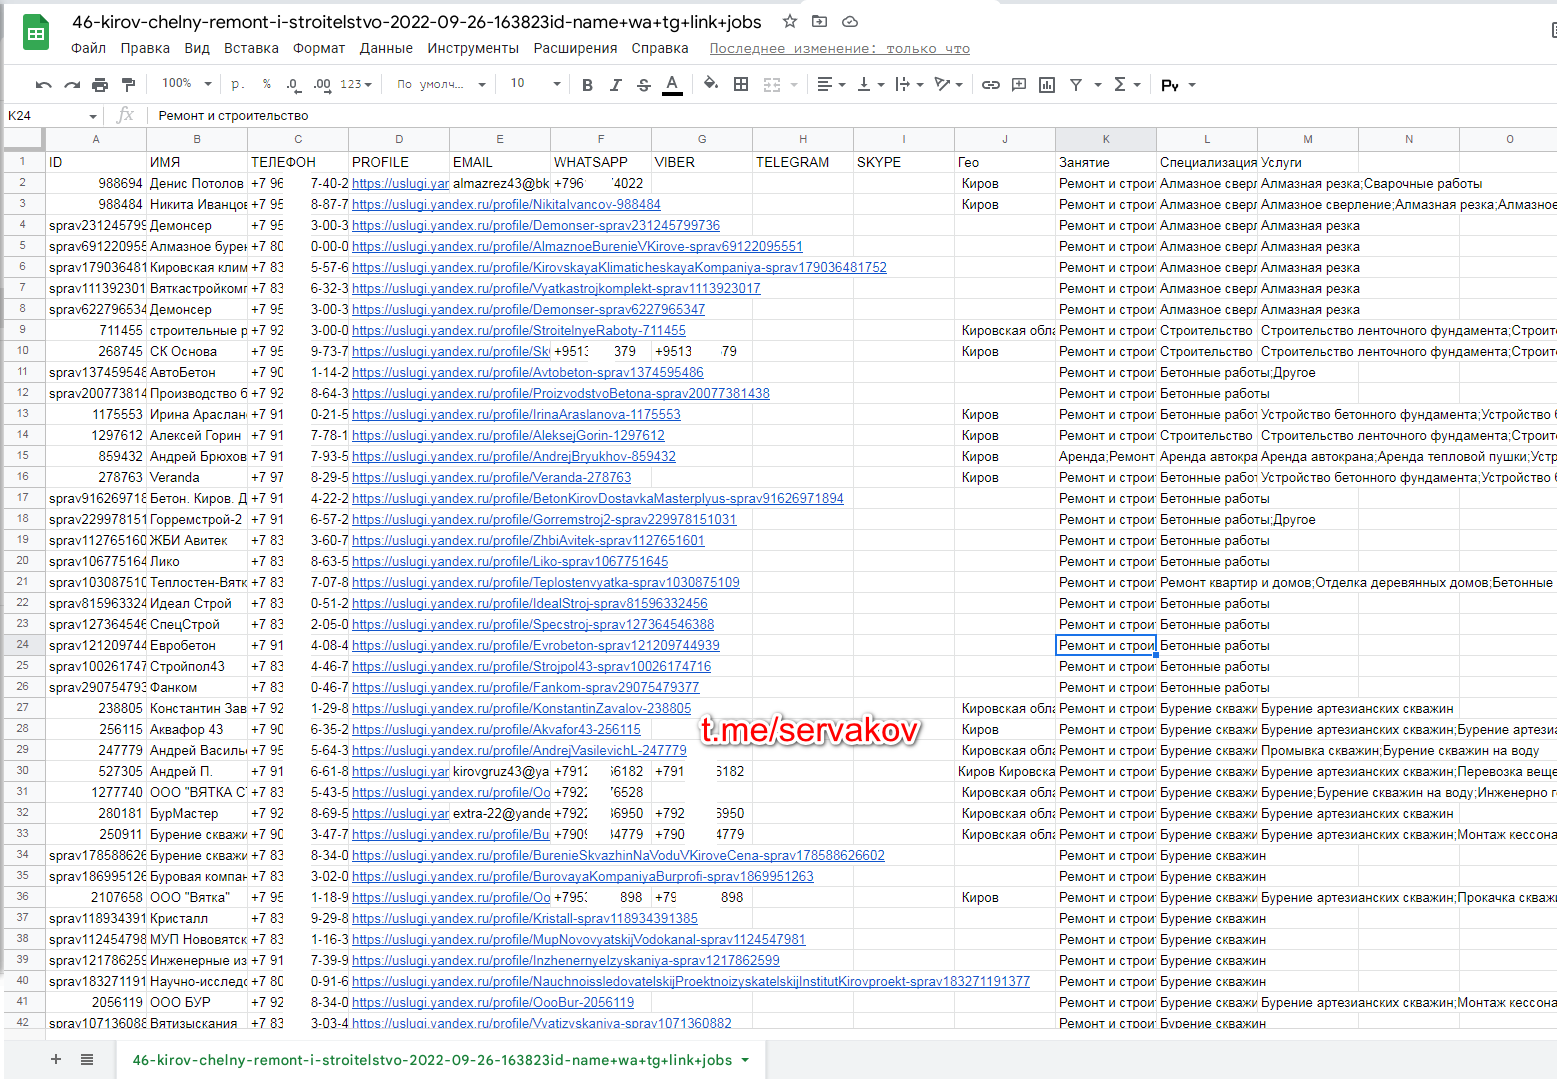This screenshot has width=1557, height=1079.
Task: Open OooBur-2056119 profile link
Action: tap(493, 1002)
